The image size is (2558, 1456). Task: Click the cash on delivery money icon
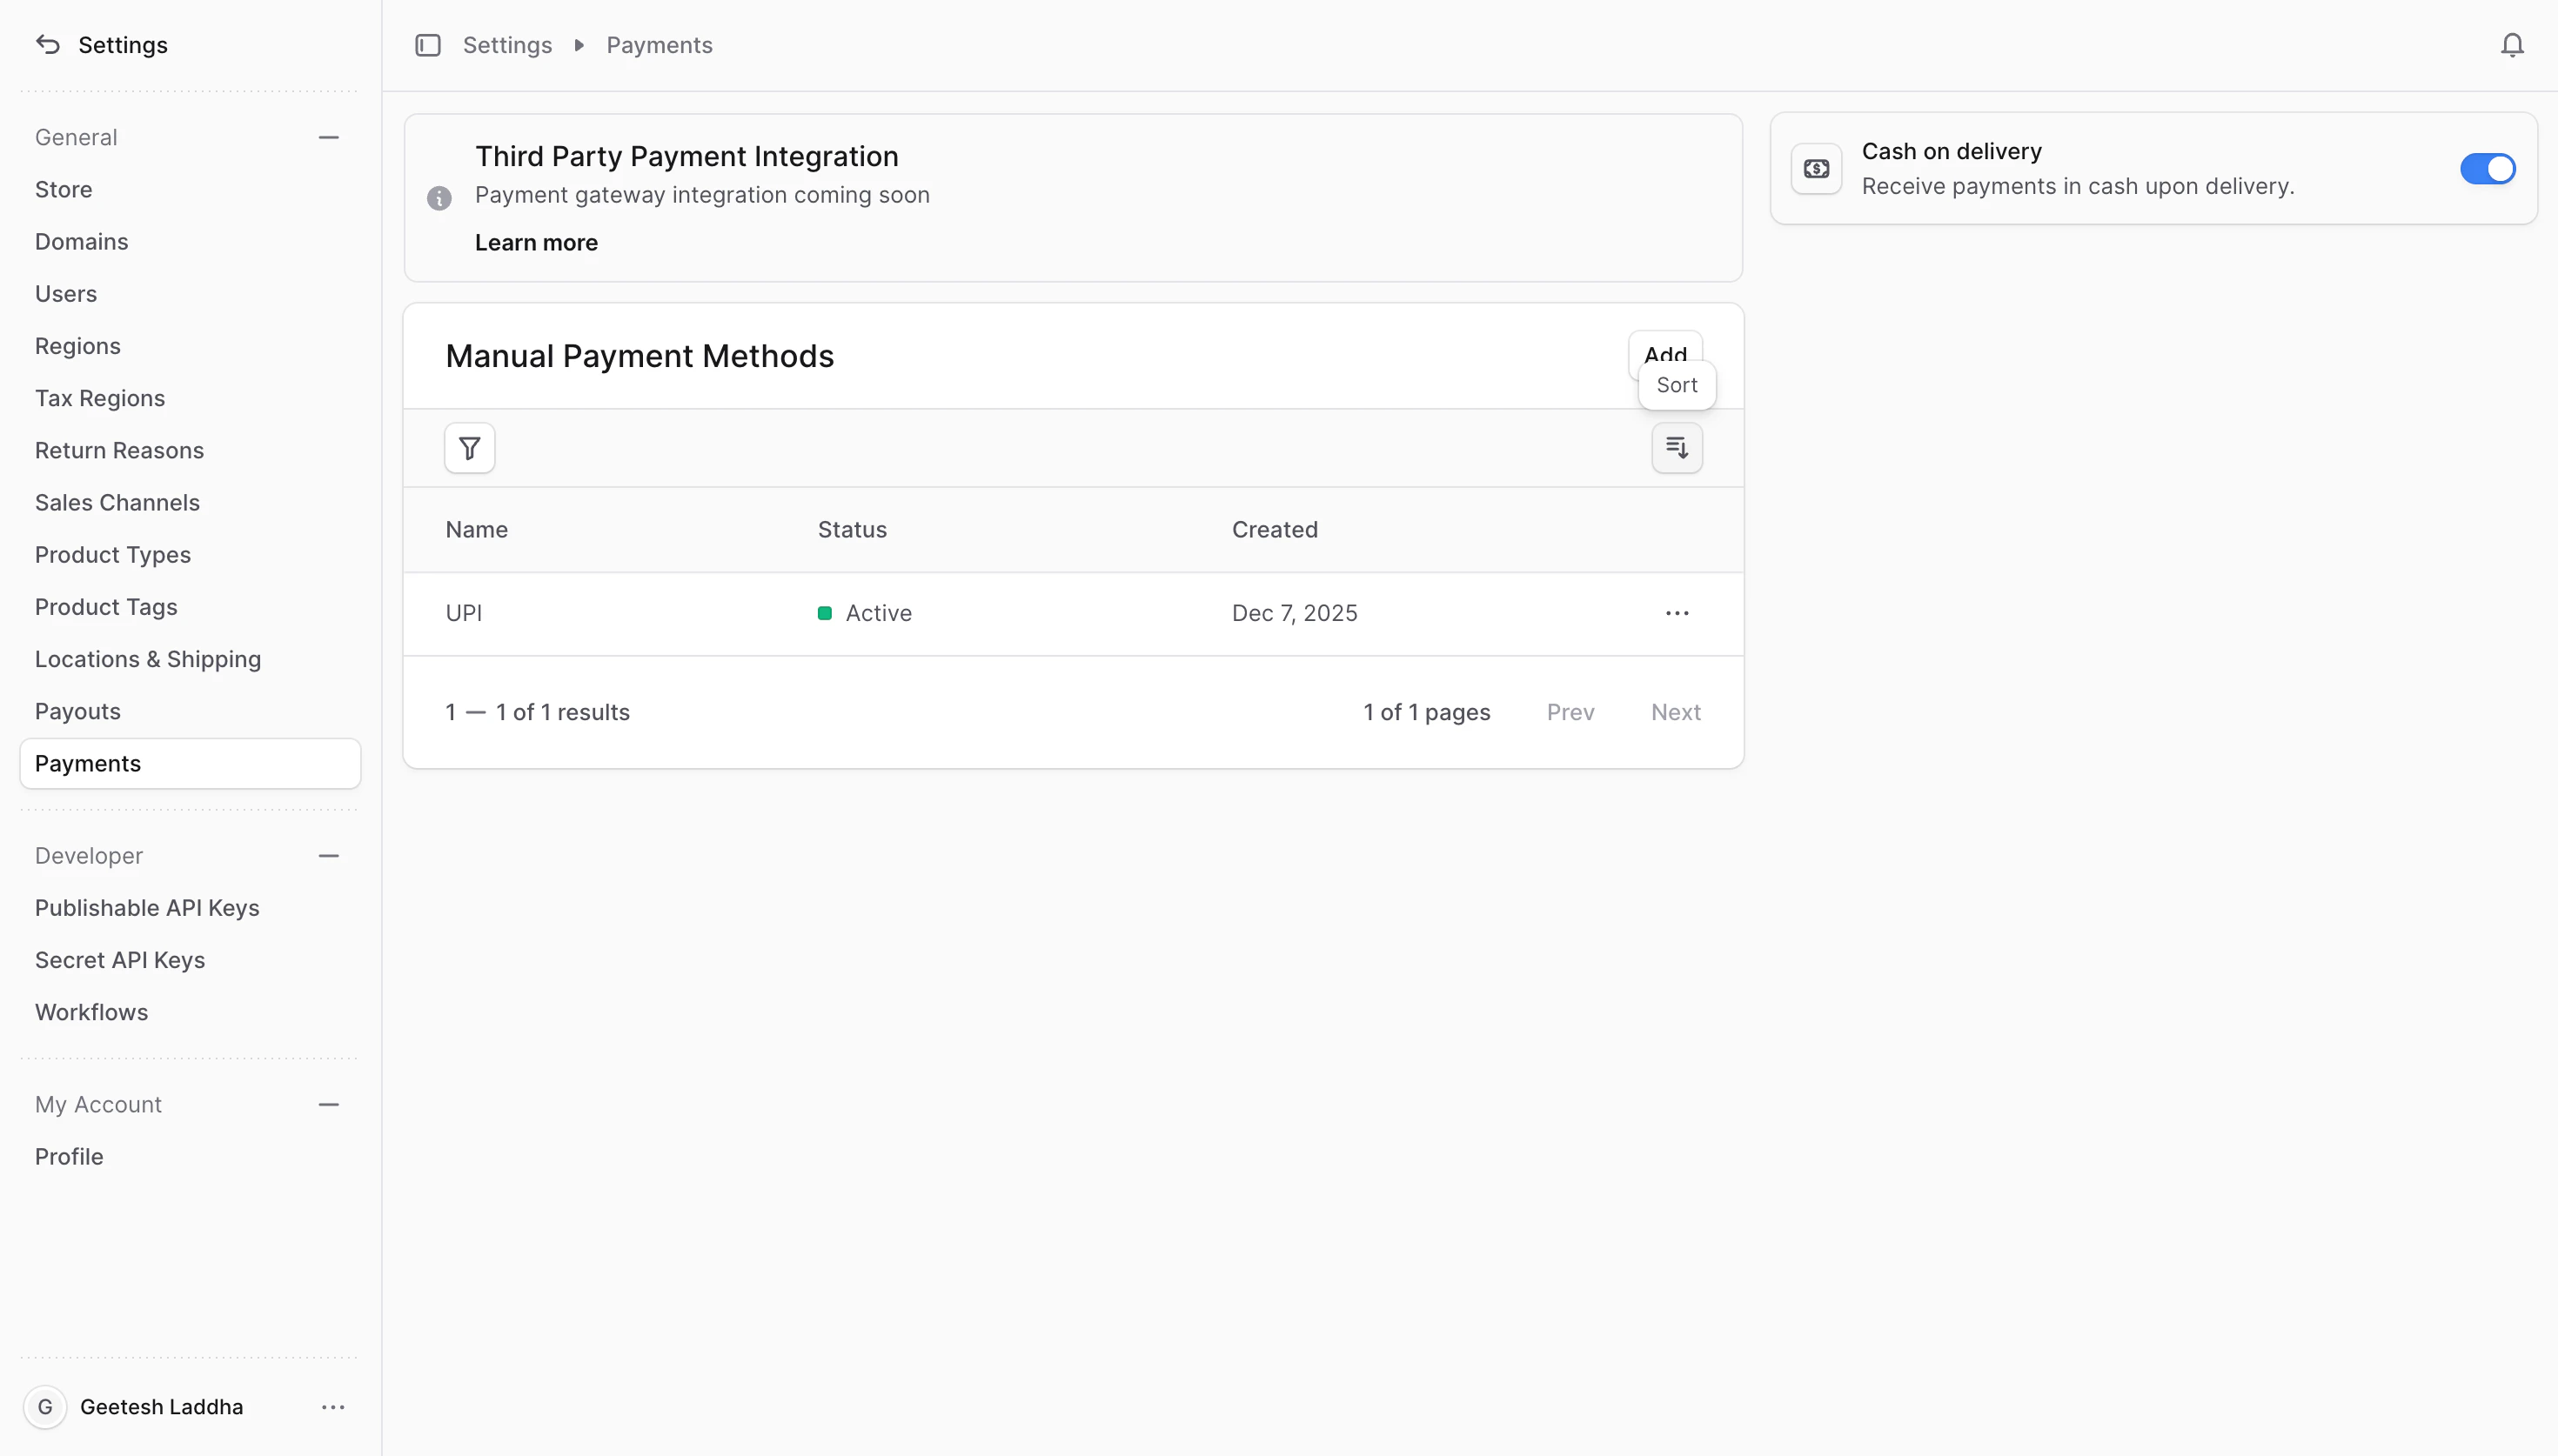[1816, 169]
